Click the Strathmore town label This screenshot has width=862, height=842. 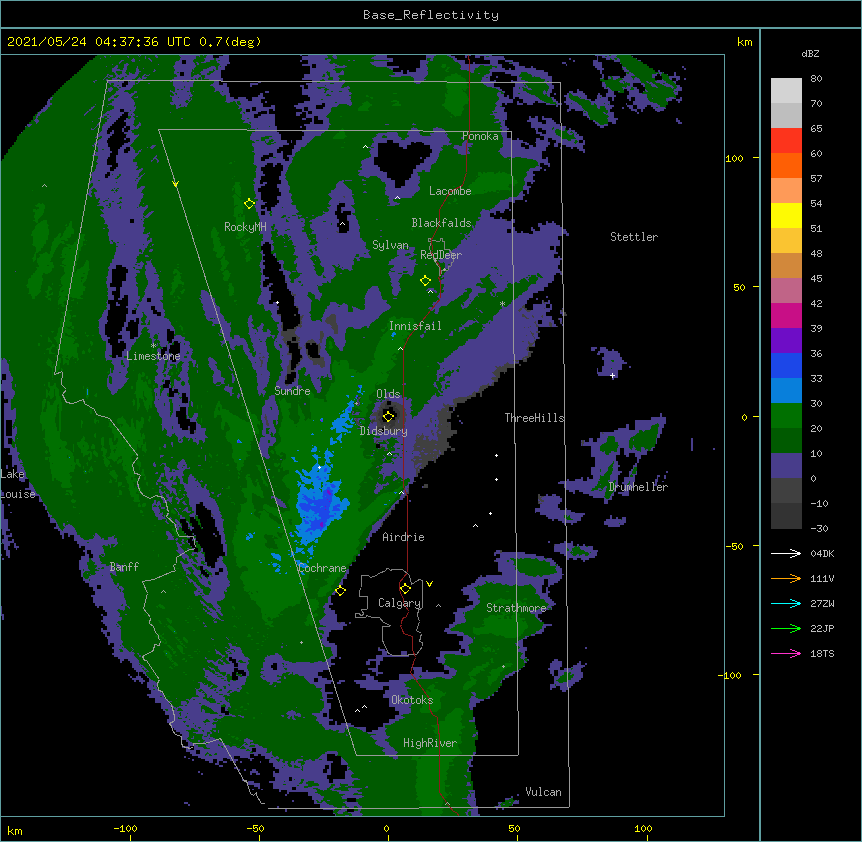pos(516,607)
